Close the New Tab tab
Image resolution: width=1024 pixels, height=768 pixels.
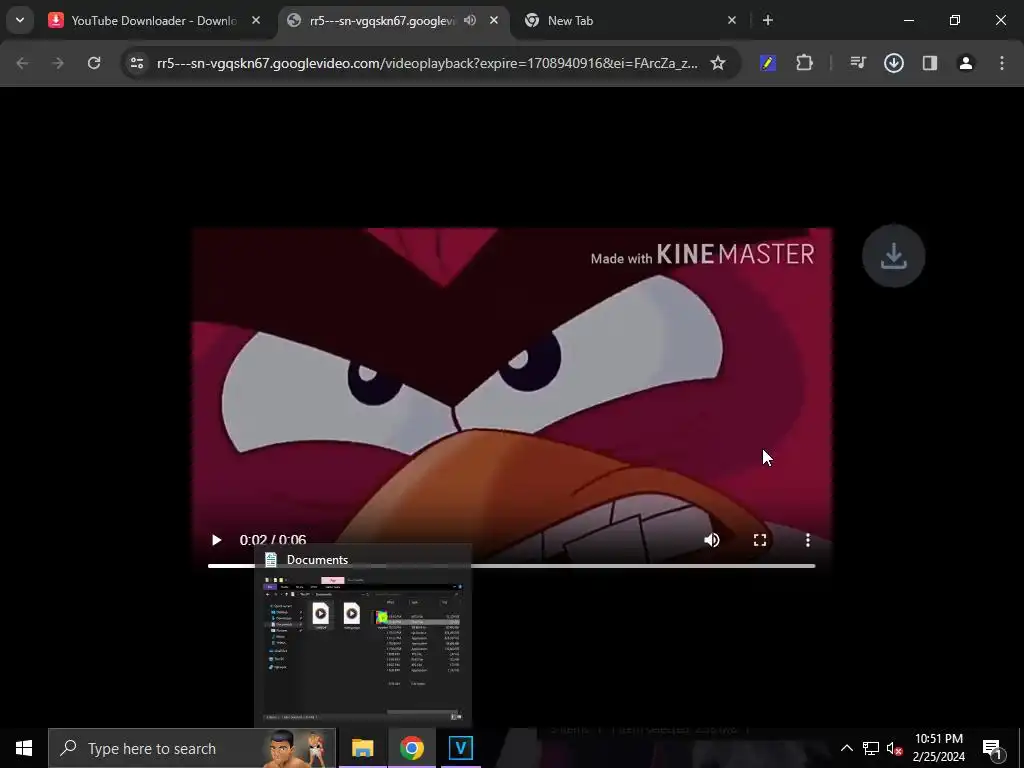pos(732,20)
